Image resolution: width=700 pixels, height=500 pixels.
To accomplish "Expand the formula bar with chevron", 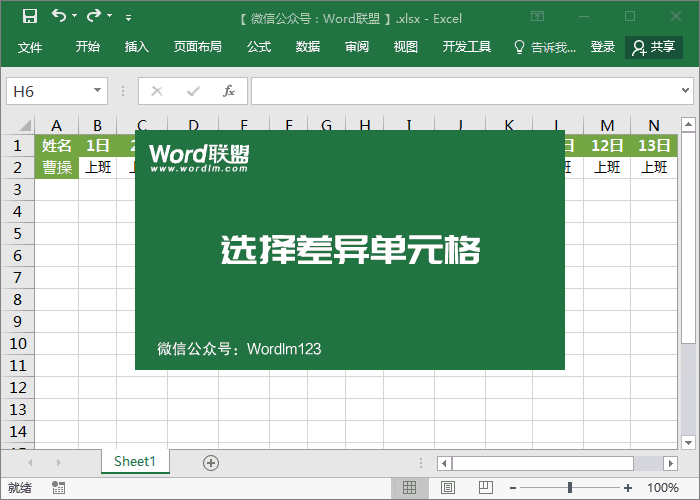I will [687, 91].
